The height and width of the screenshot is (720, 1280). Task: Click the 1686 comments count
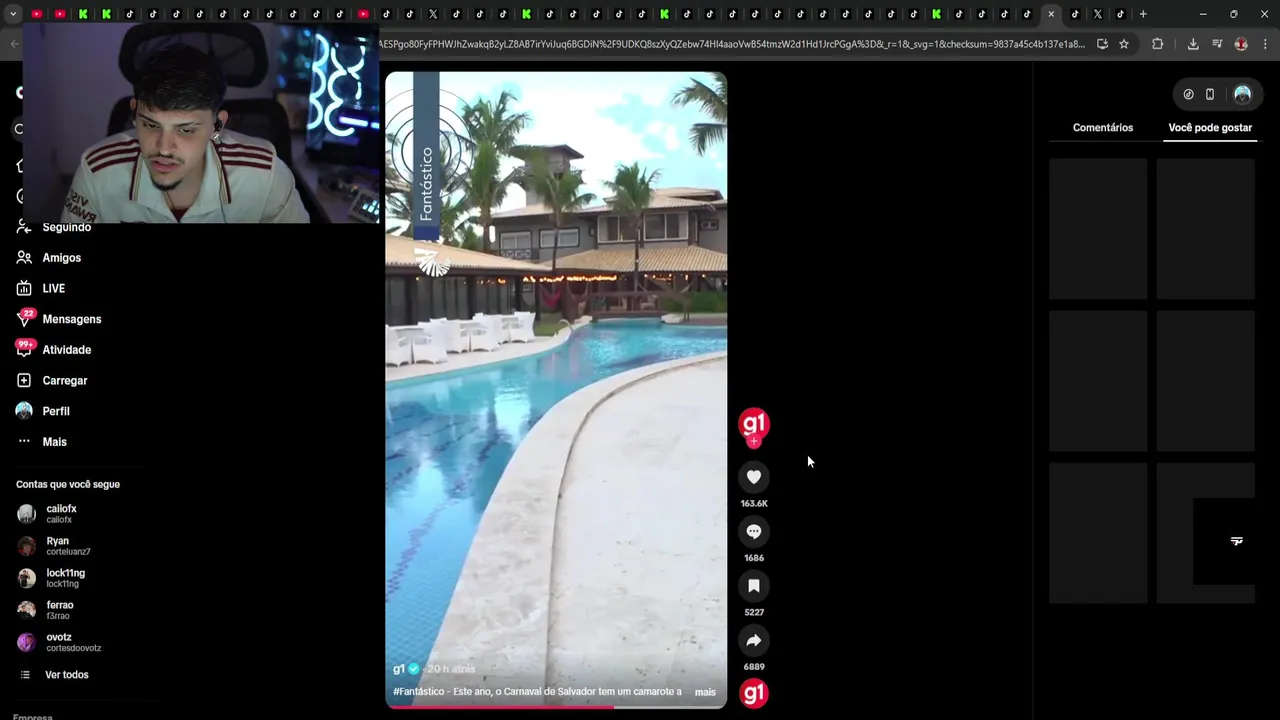[x=754, y=558]
